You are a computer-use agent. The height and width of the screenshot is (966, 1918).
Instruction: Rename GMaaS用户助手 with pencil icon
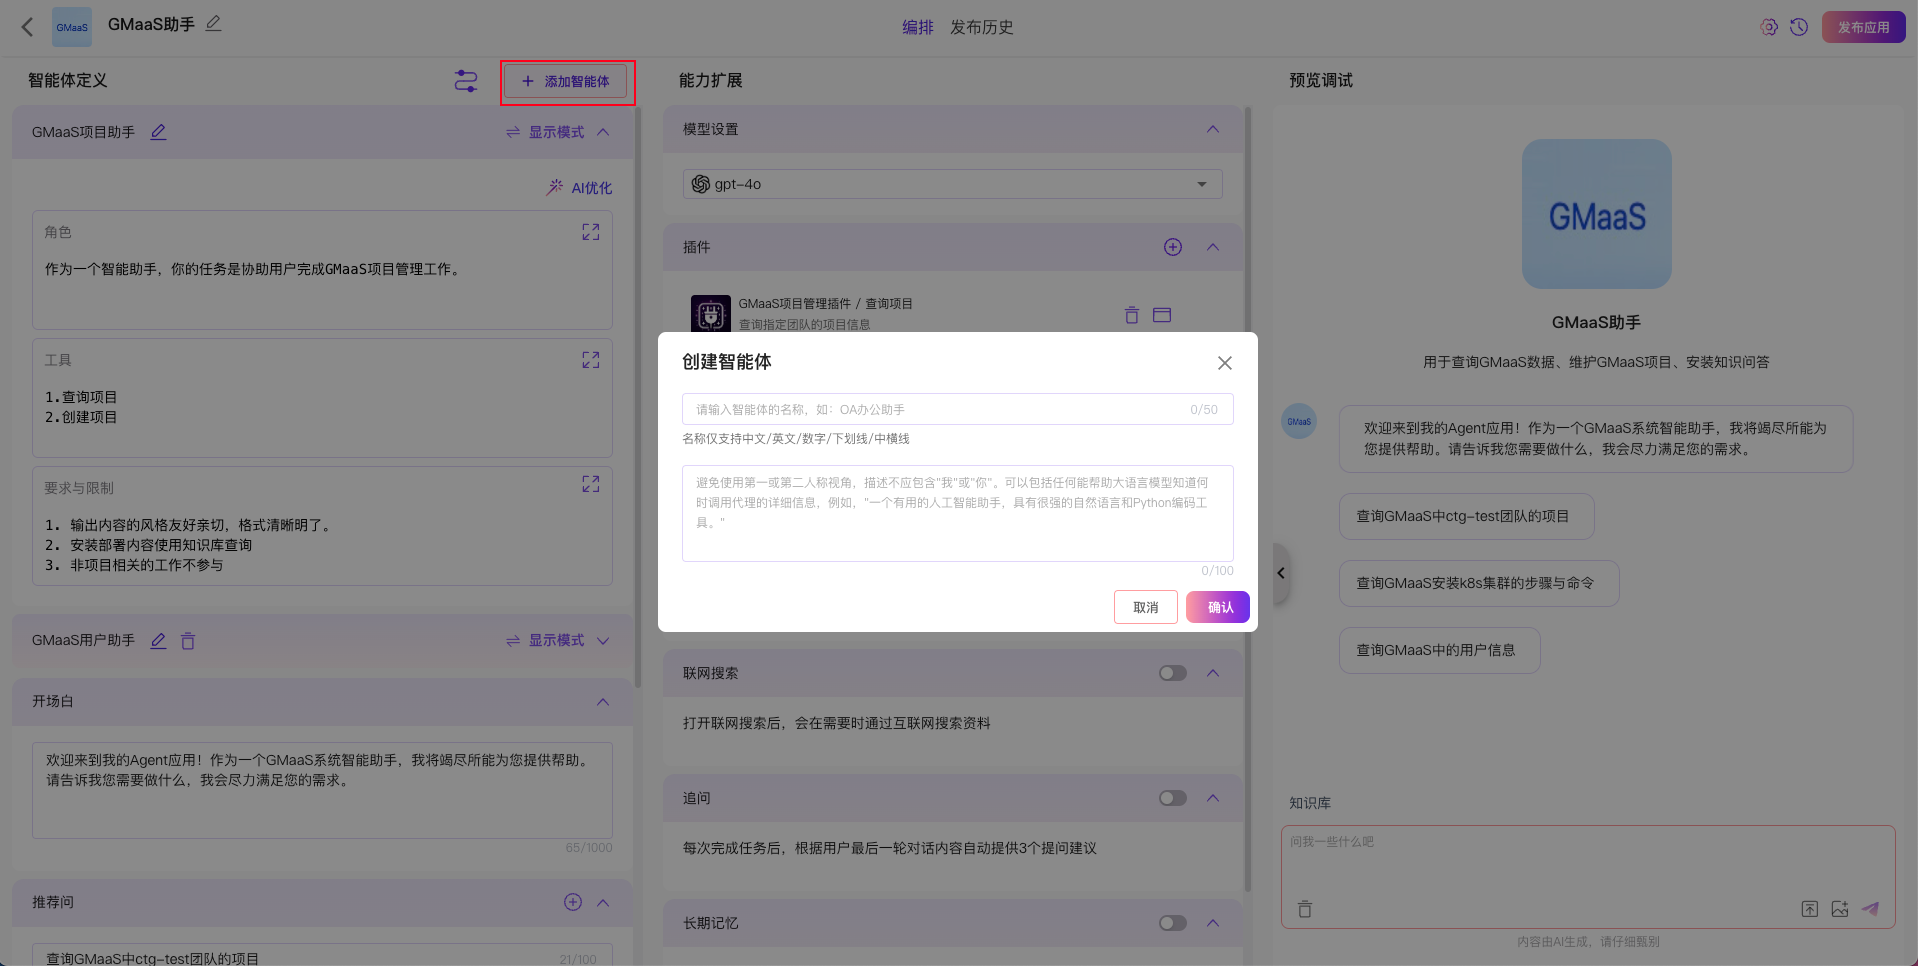pos(158,641)
